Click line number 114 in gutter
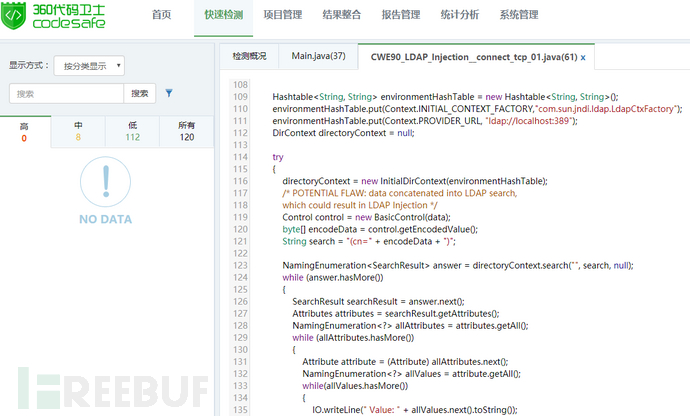The width and height of the screenshot is (690, 416). coord(240,157)
